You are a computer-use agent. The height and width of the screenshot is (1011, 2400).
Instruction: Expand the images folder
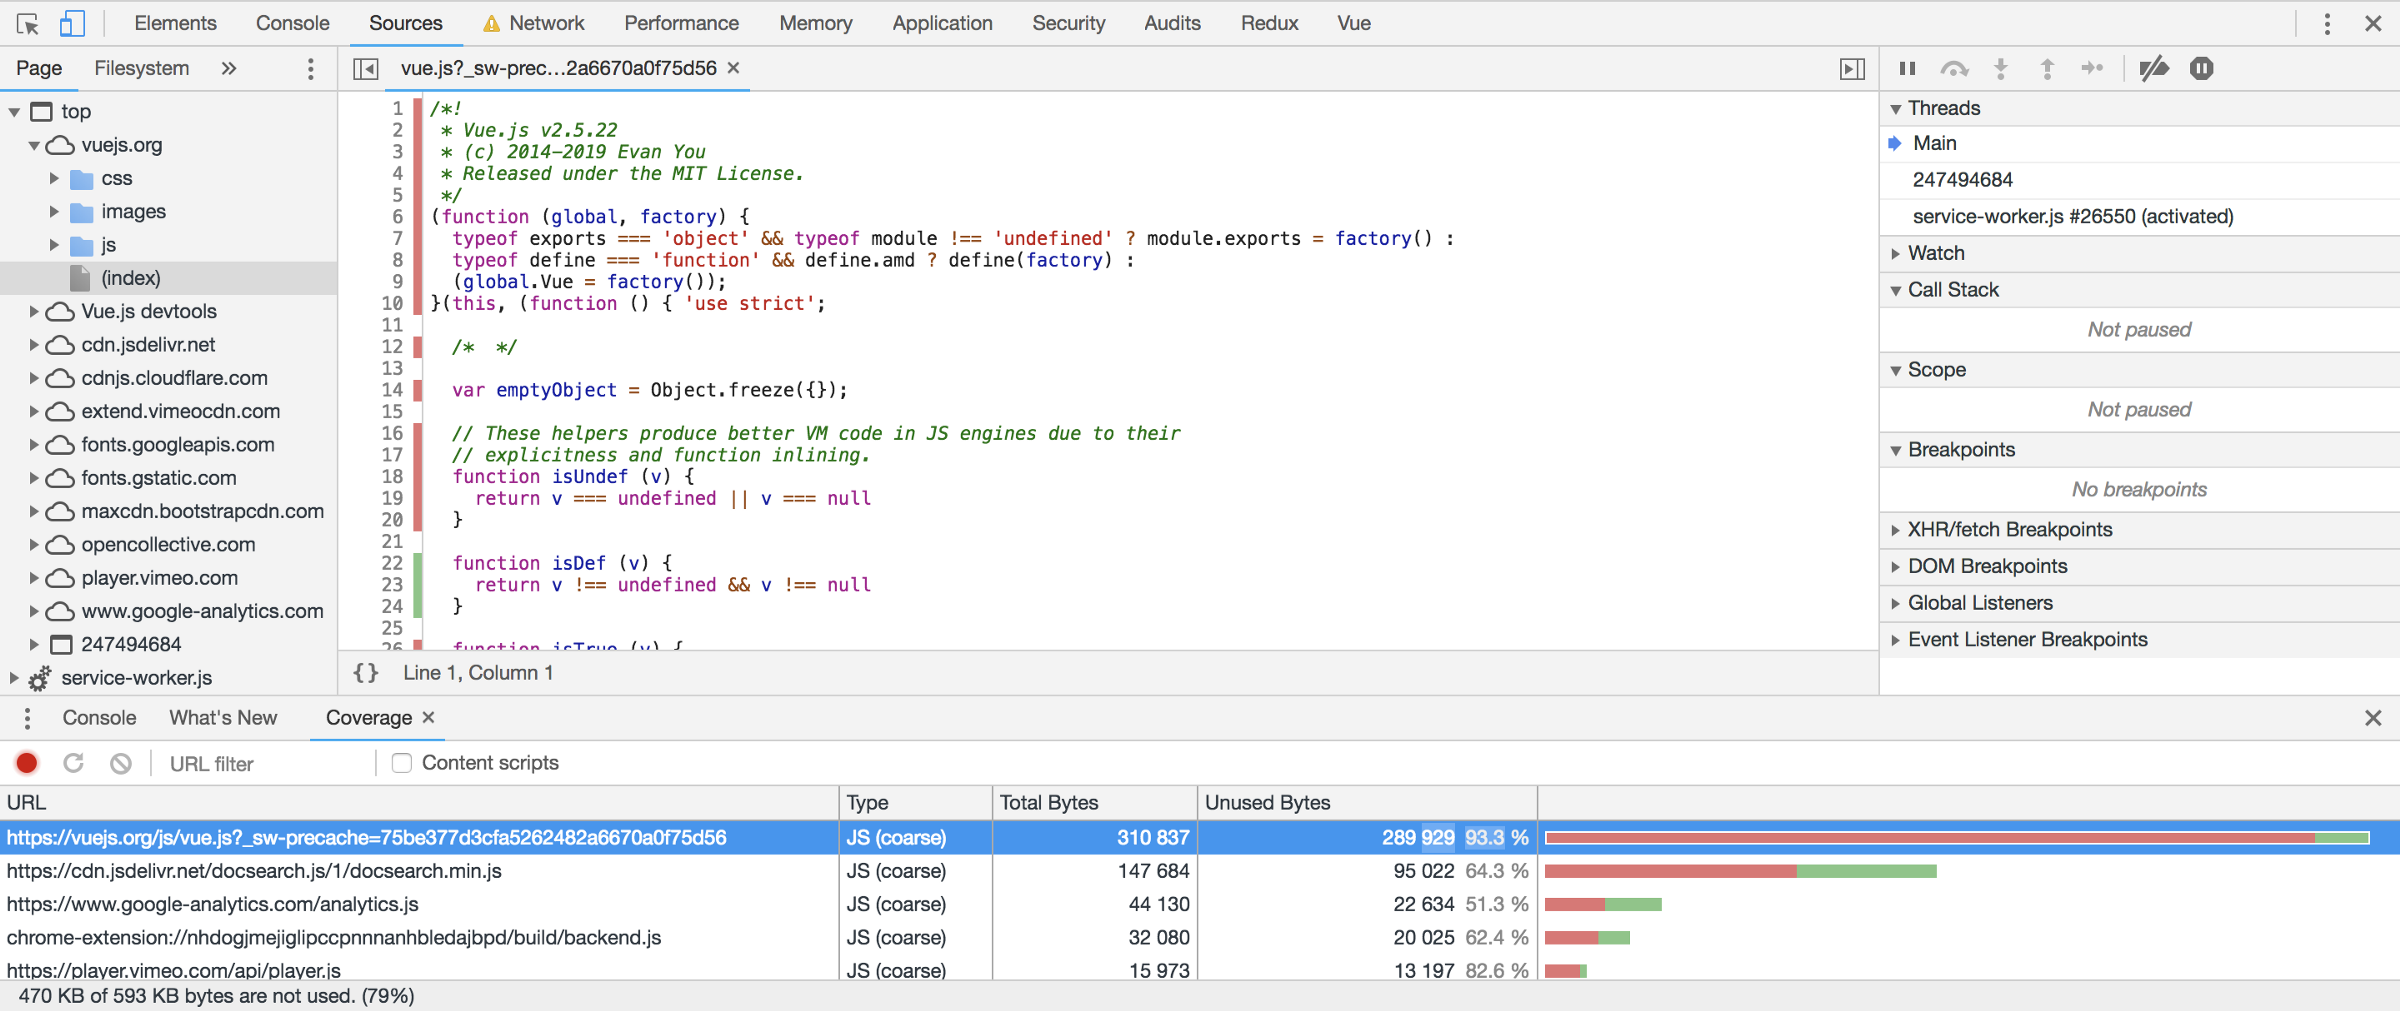coord(54,211)
